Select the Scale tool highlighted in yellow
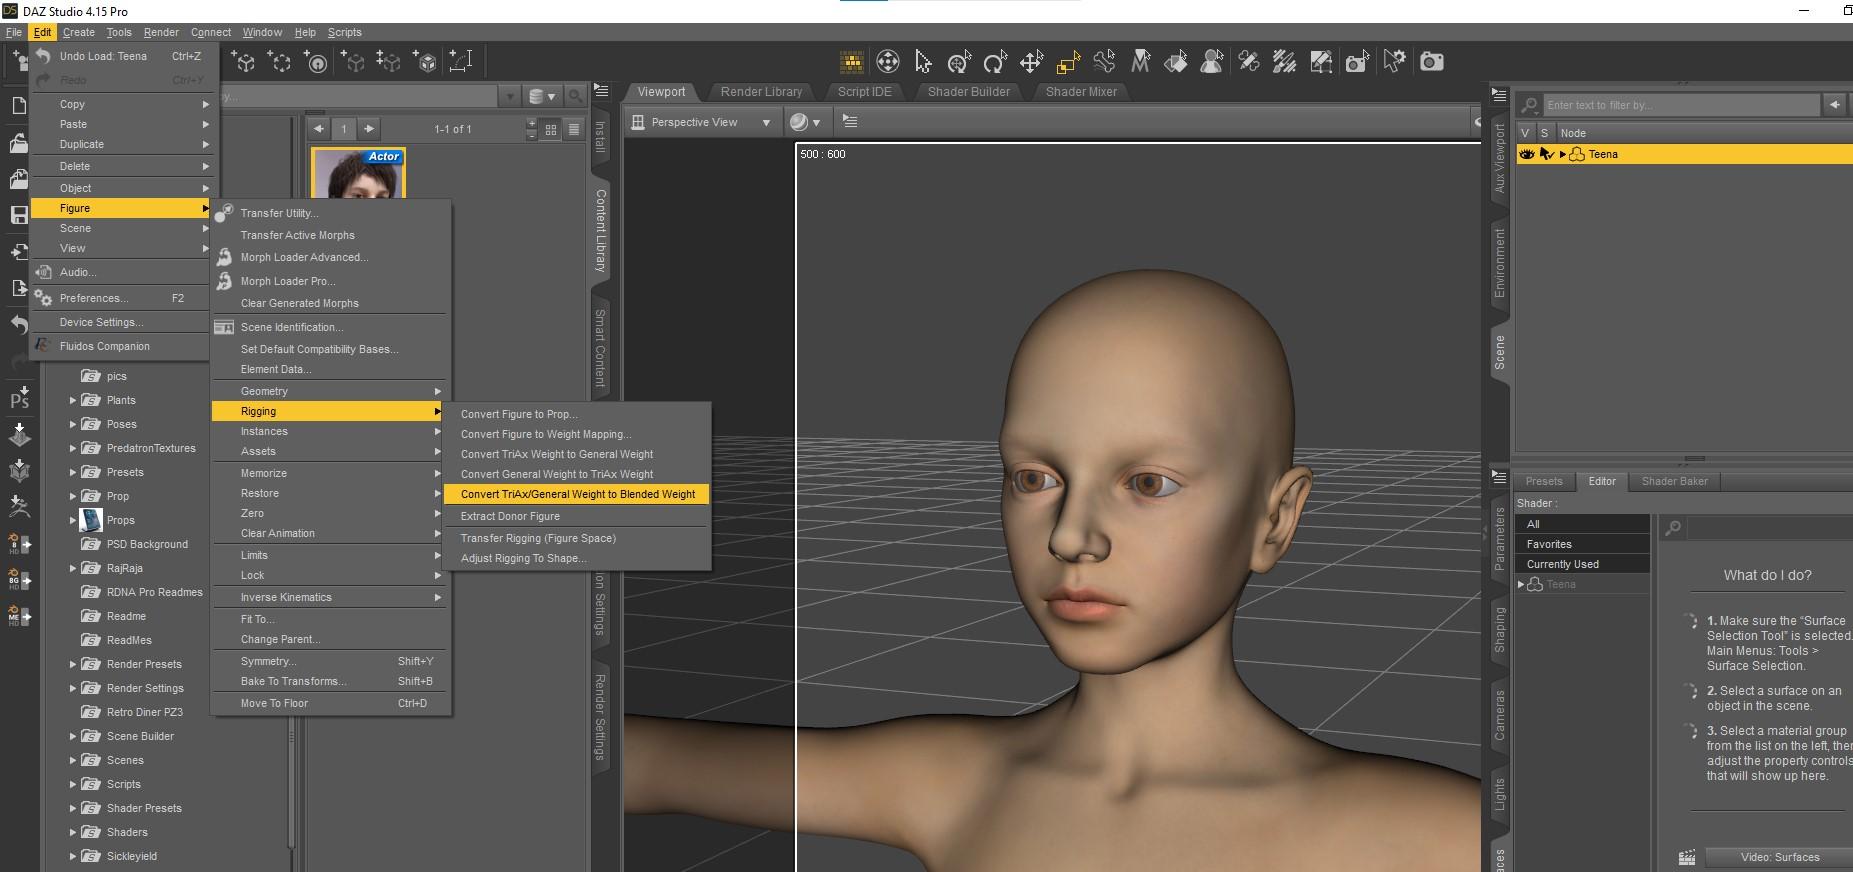 1068,63
